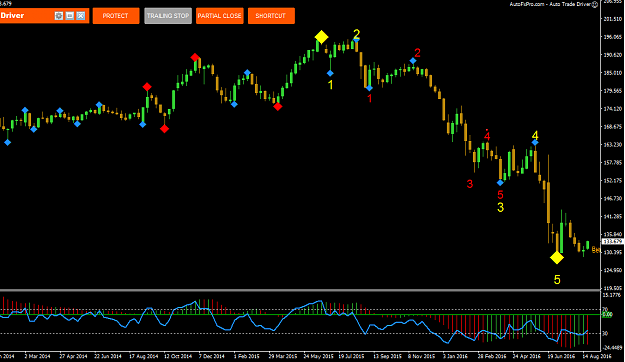The width and height of the screenshot is (625, 362).
Task: Select the blue diamond above red label 1
Action: (x=369, y=88)
